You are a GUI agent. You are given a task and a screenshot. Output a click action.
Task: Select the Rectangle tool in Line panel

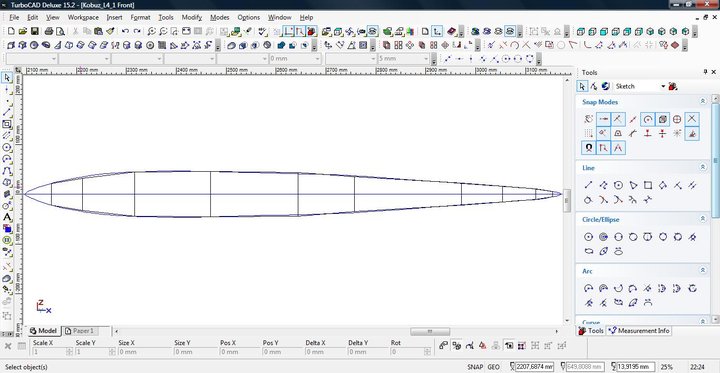click(647, 185)
